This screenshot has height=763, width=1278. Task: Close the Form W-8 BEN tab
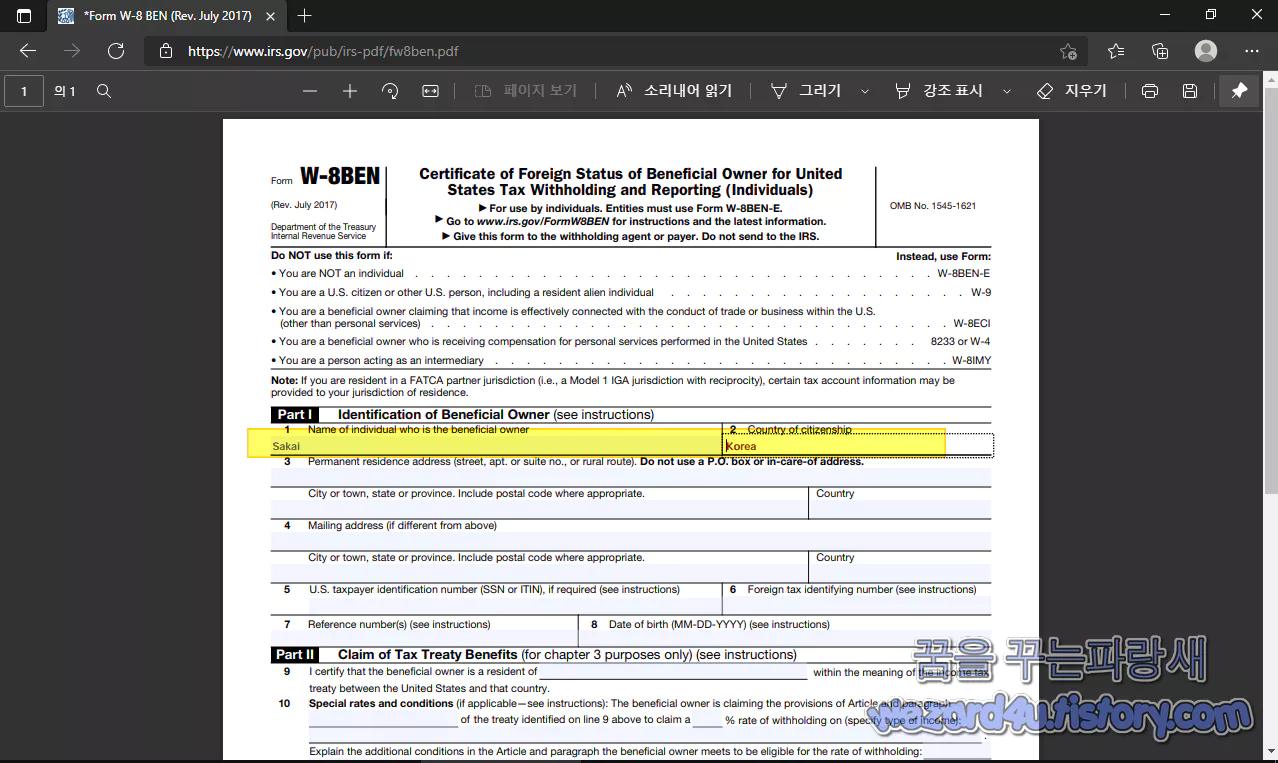268,16
